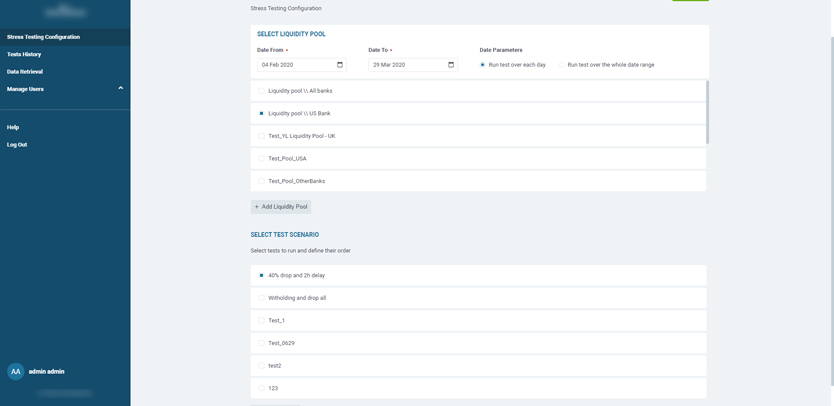Viewport: 834px width, 406px height.
Task: Click the liquidity pool list scrollbar
Action: (707, 112)
